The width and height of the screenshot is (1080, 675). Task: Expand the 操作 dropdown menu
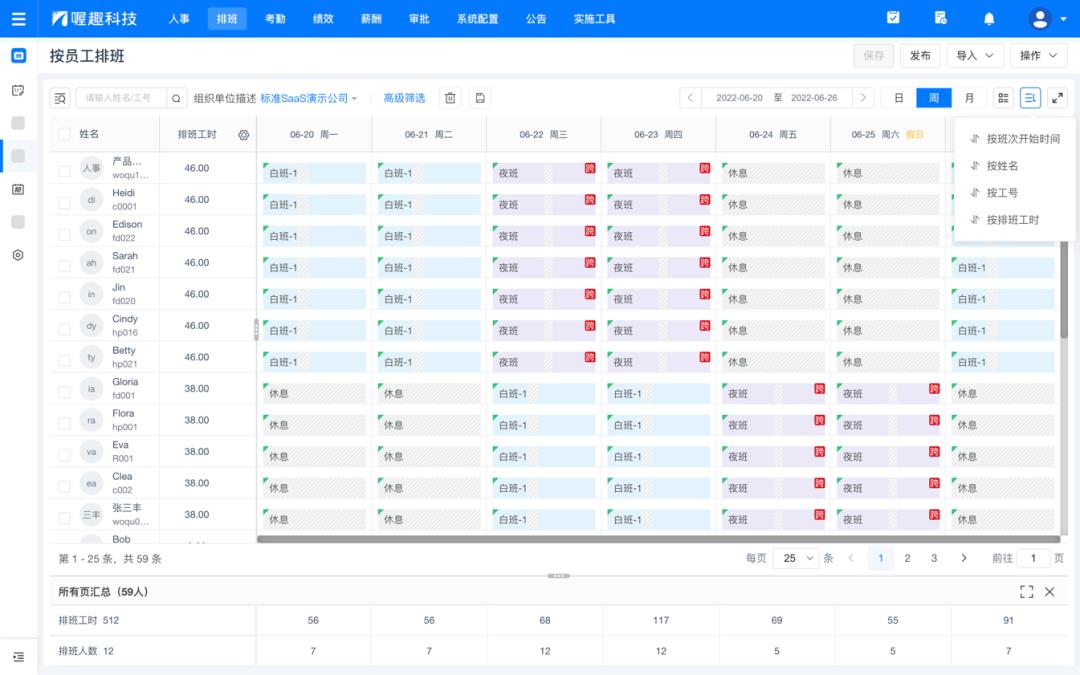[x=1038, y=56]
